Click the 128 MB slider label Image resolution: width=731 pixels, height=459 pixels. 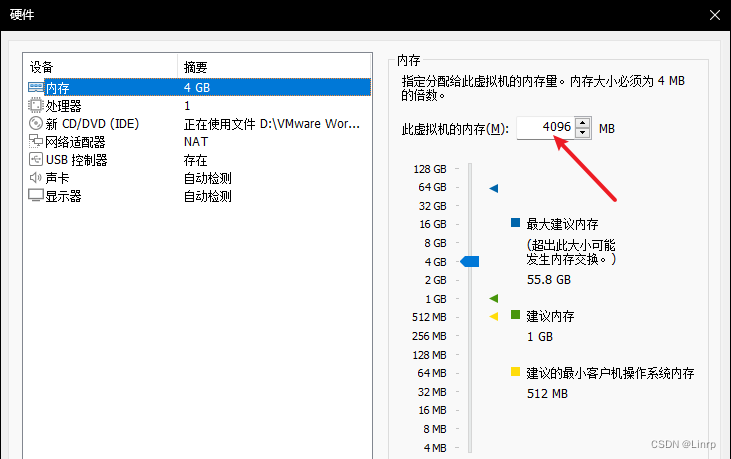[429, 355]
